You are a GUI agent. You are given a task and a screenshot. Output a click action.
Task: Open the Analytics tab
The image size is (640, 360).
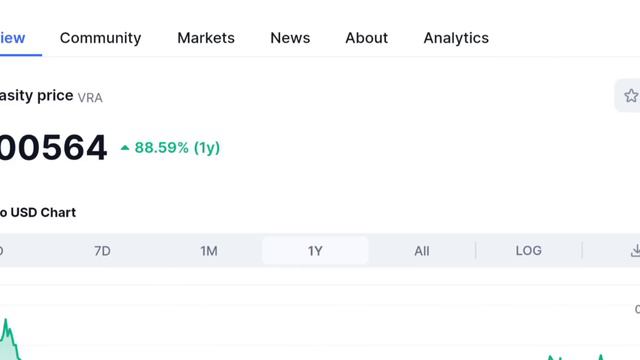coord(456,38)
